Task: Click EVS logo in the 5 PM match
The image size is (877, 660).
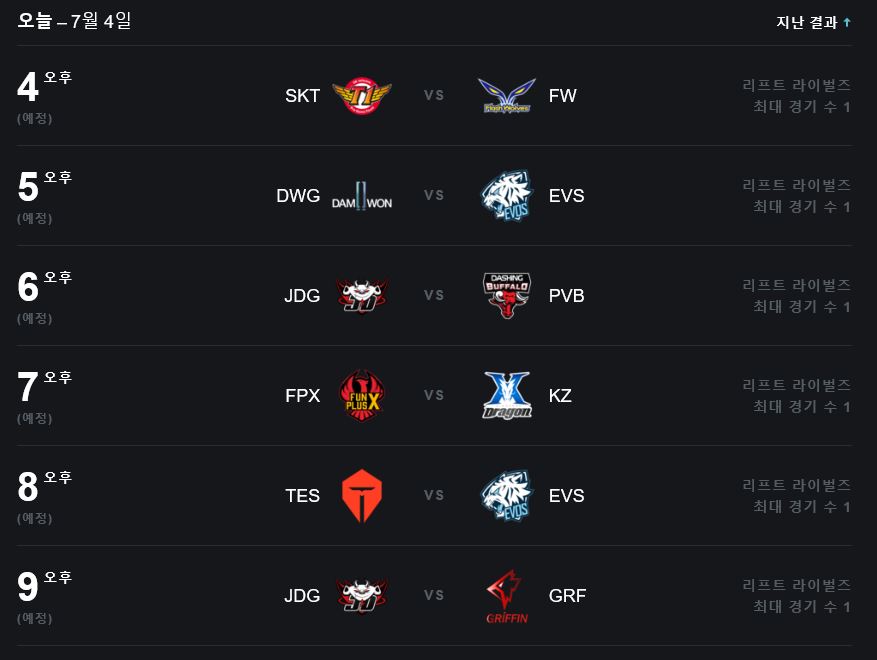Action: point(507,196)
